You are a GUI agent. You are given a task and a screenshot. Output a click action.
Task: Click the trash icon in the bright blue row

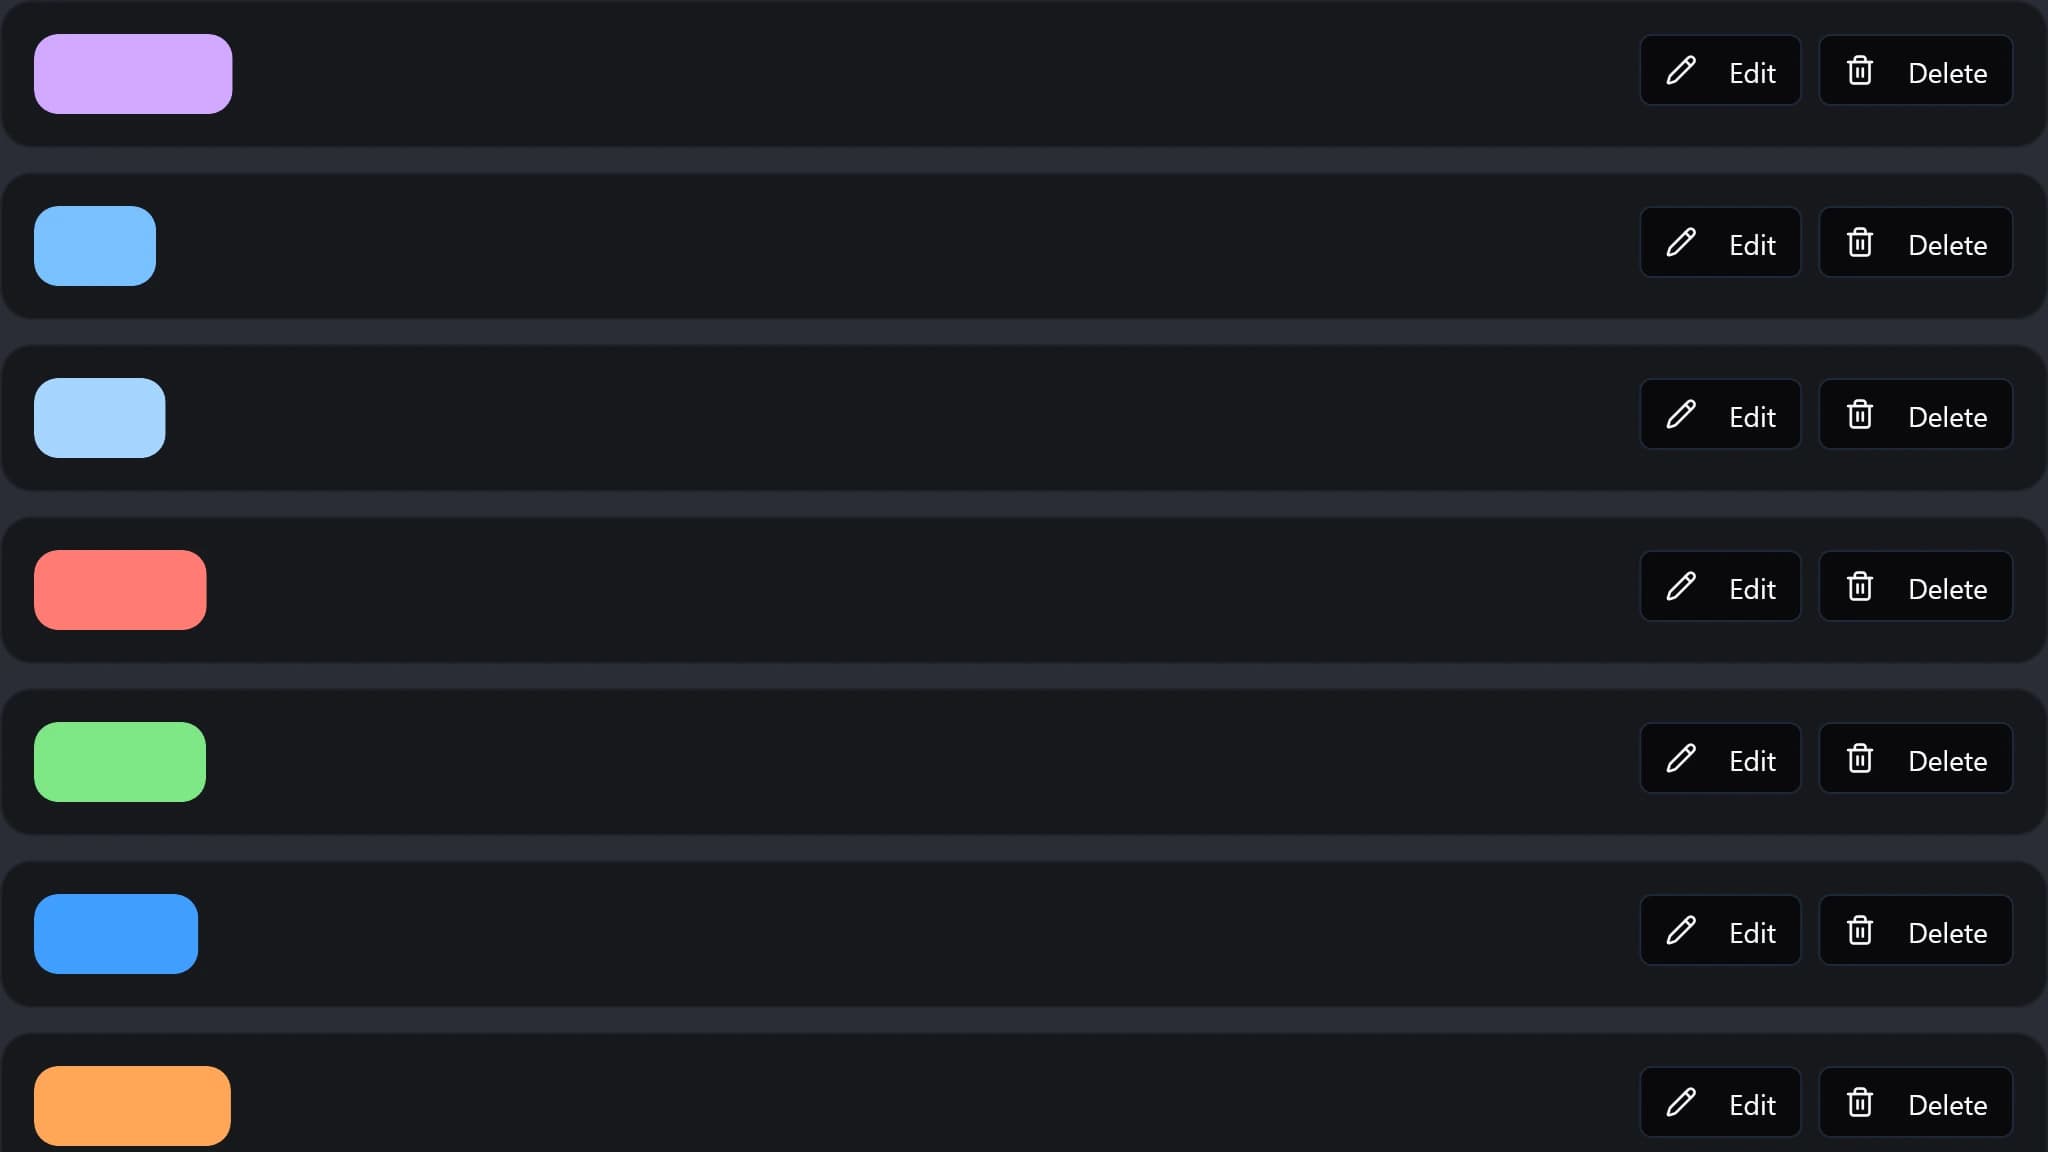1860,931
